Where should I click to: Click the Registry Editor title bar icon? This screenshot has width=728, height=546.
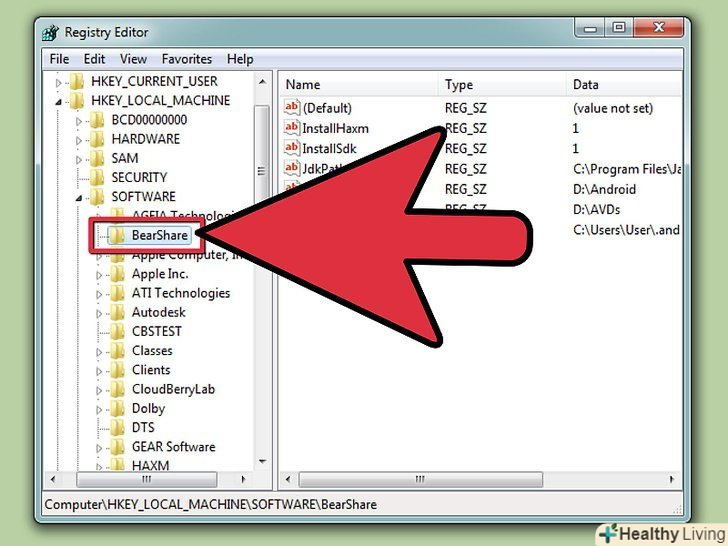click(x=51, y=32)
